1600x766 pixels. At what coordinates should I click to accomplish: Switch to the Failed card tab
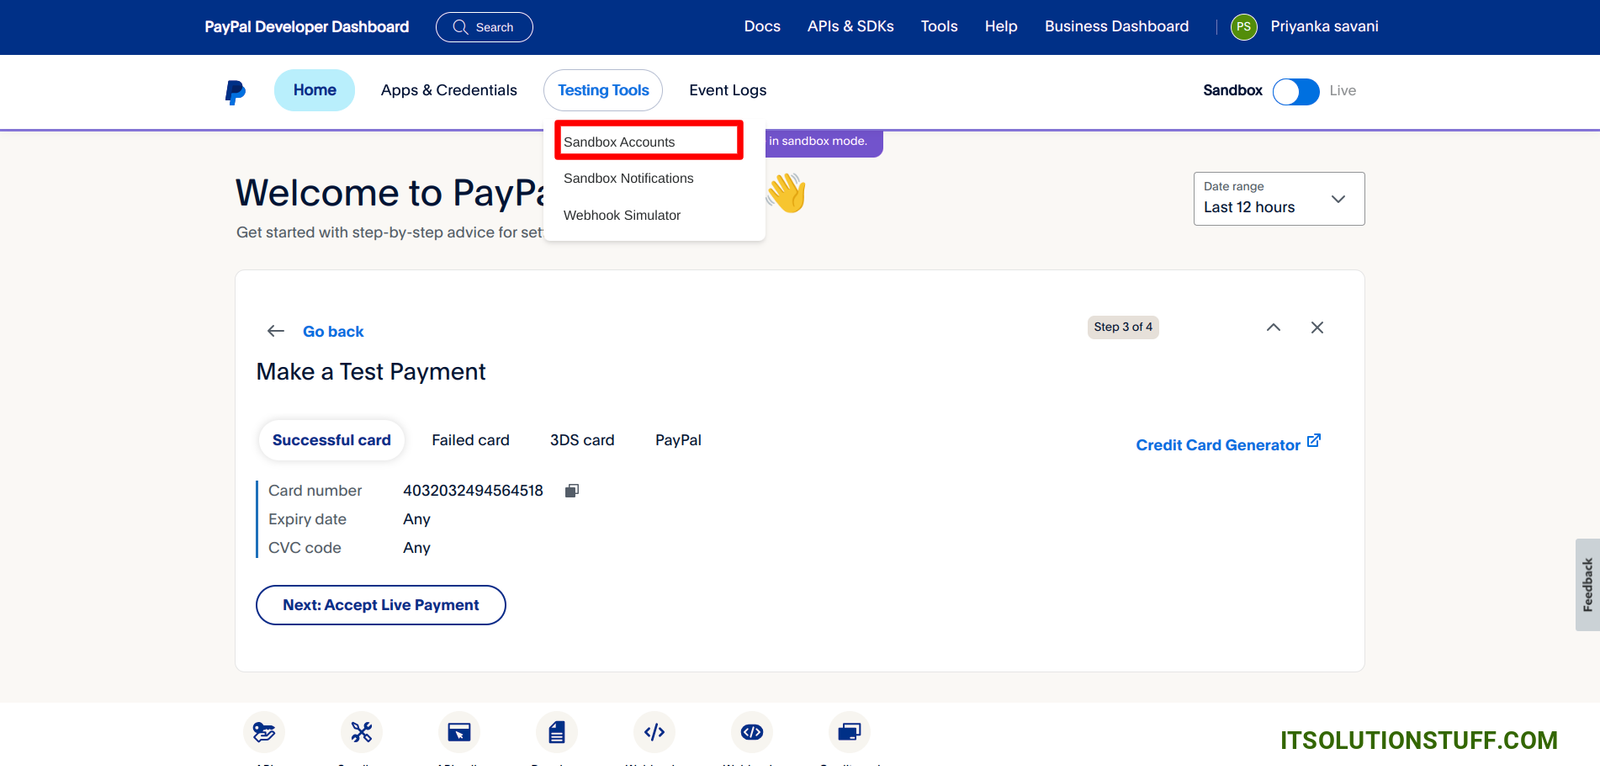click(x=470, y=440)
